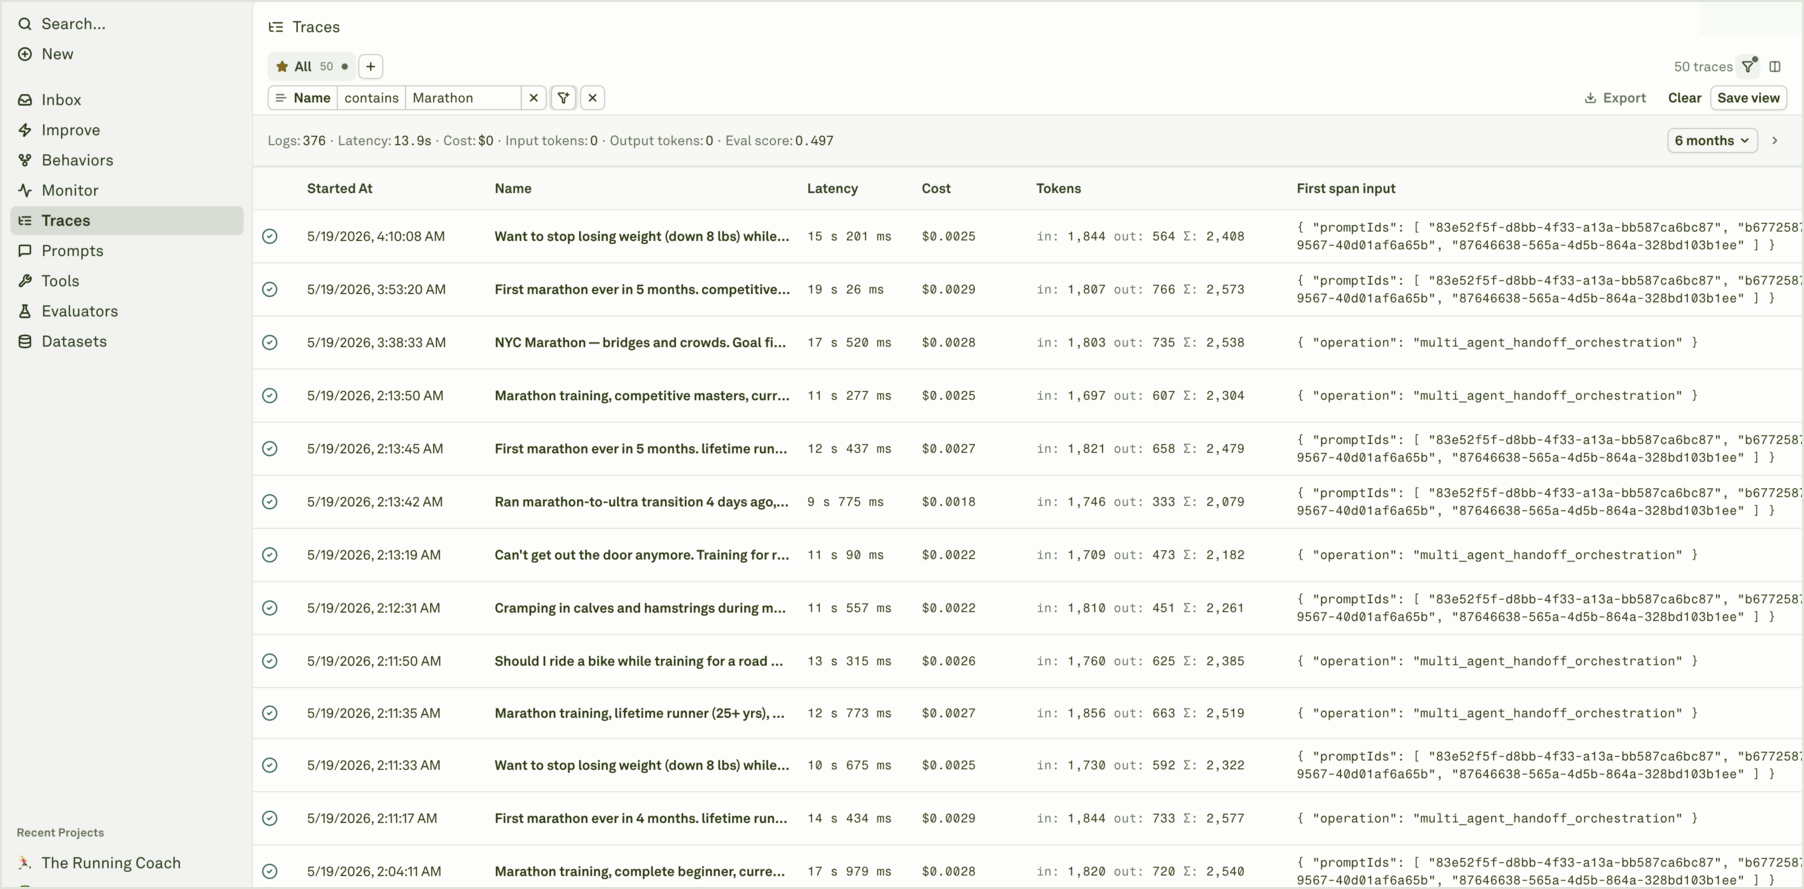Click the Monitor pulse icon

coord(25,190)
